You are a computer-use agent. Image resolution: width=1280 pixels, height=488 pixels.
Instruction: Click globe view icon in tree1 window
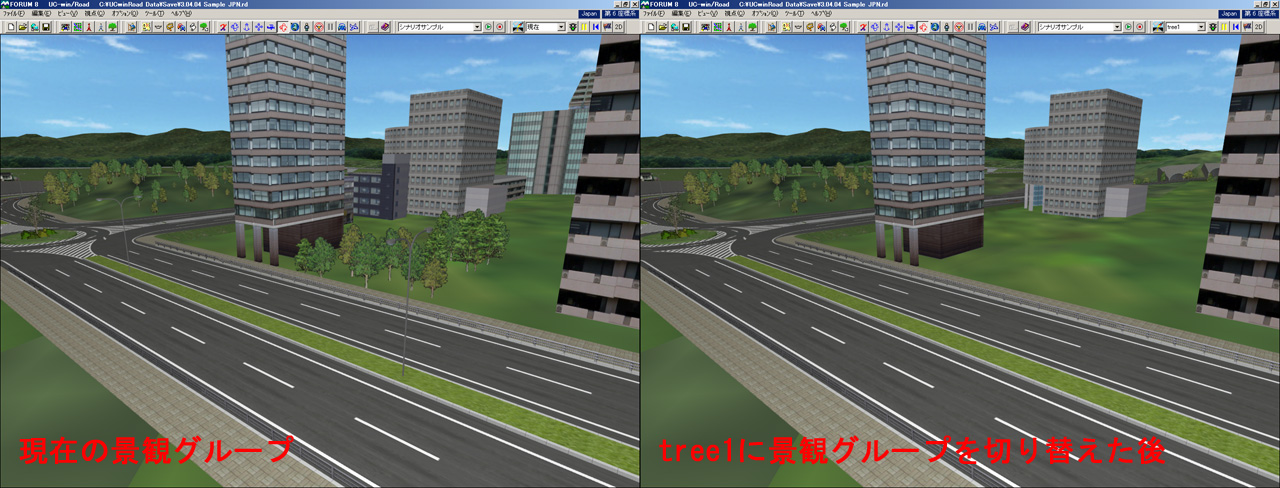tap(935, 27)
